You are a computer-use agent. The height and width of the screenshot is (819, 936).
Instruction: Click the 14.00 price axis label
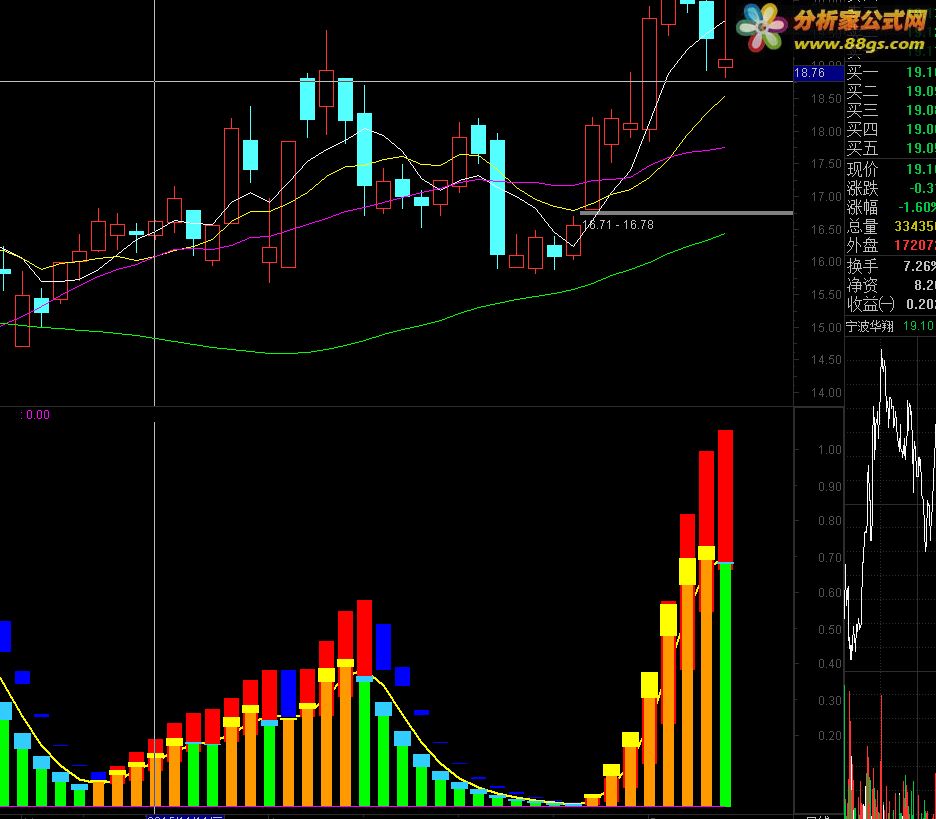click(x=826, y=393)
